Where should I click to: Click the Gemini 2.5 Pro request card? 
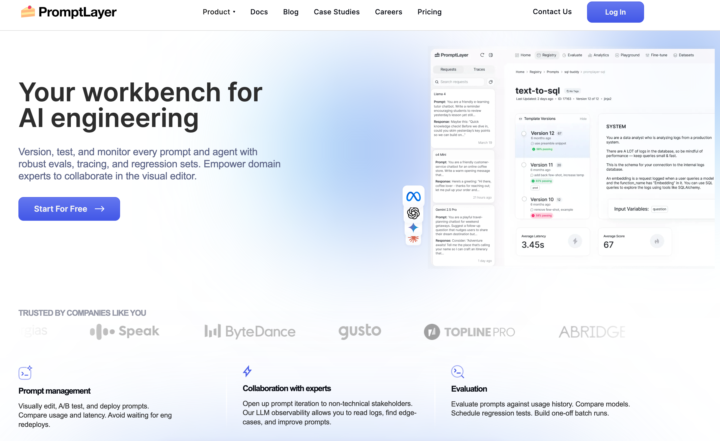pyautogui.click(x=463, y=235)
